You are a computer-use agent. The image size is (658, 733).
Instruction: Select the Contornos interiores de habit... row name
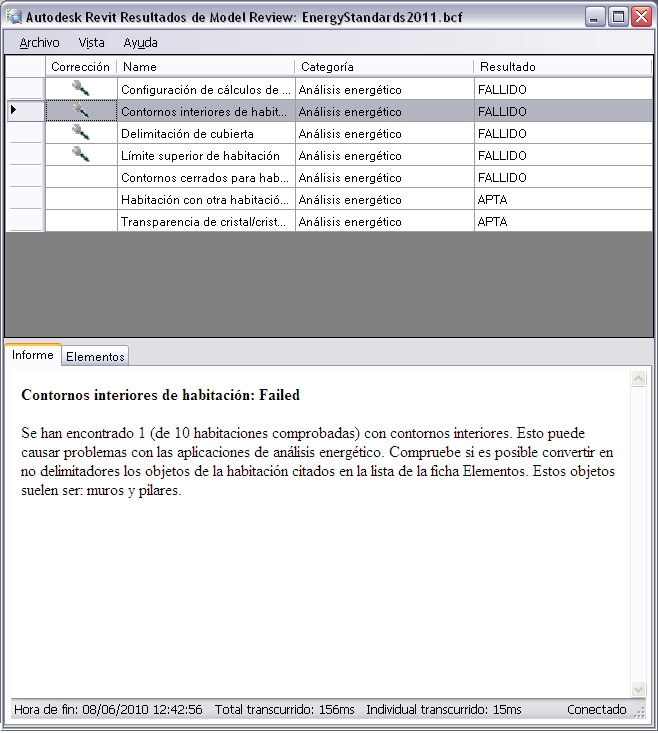pyautogui.click(x=206, y=112)
